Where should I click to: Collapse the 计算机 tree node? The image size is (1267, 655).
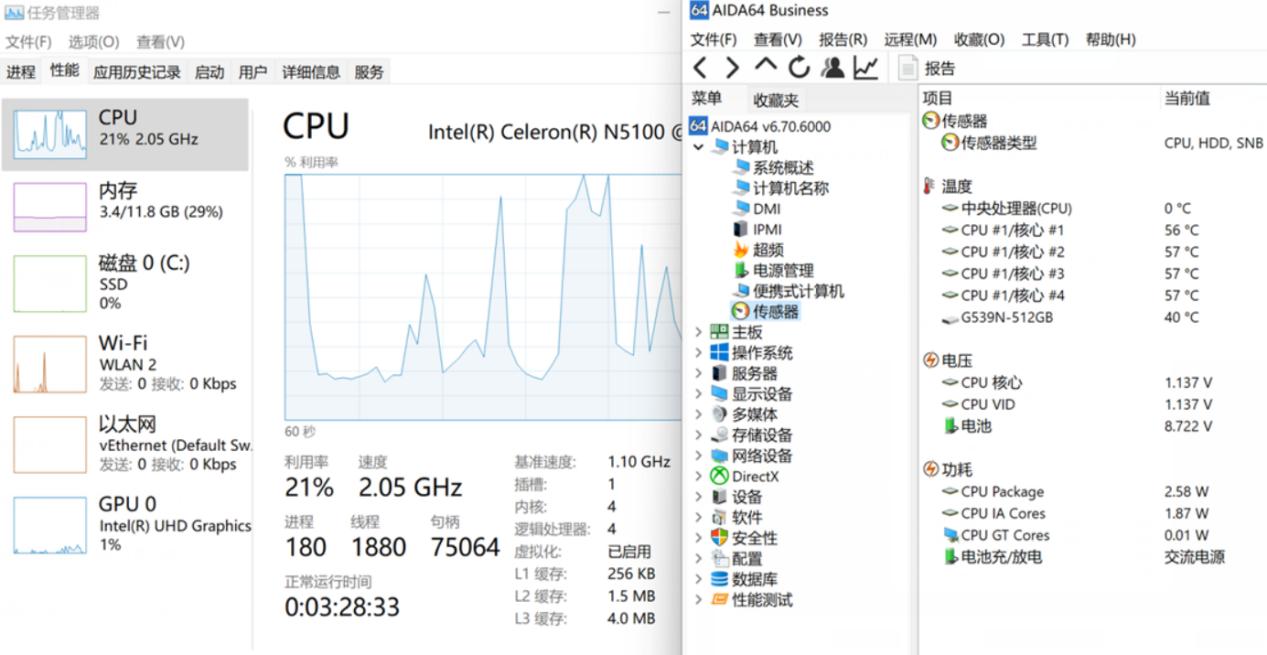pos(698,147)
